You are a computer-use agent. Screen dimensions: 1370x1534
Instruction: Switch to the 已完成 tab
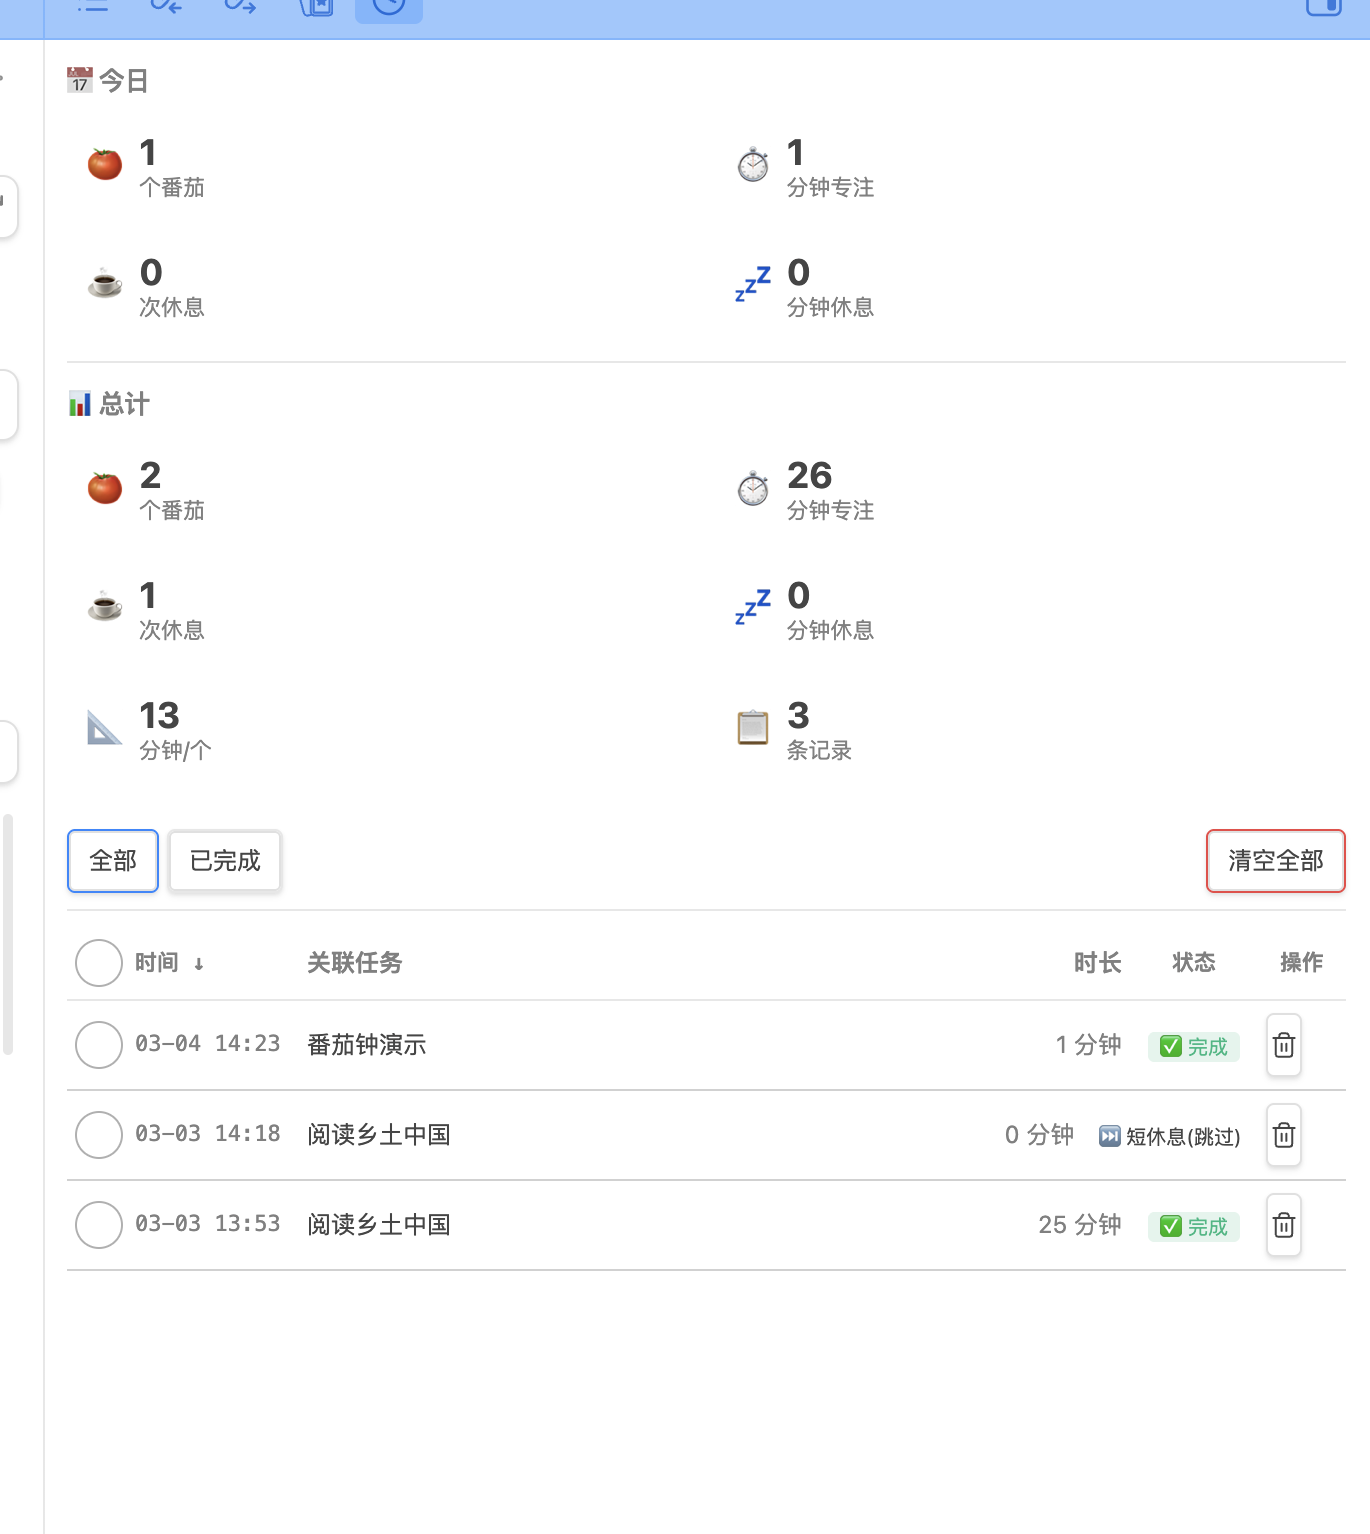[224, 860]
